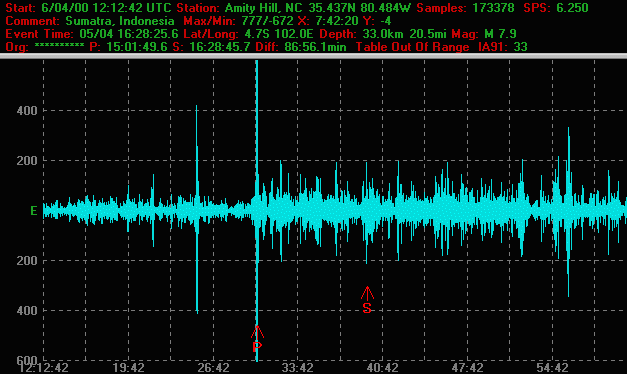Select the green E channel label

34,211
